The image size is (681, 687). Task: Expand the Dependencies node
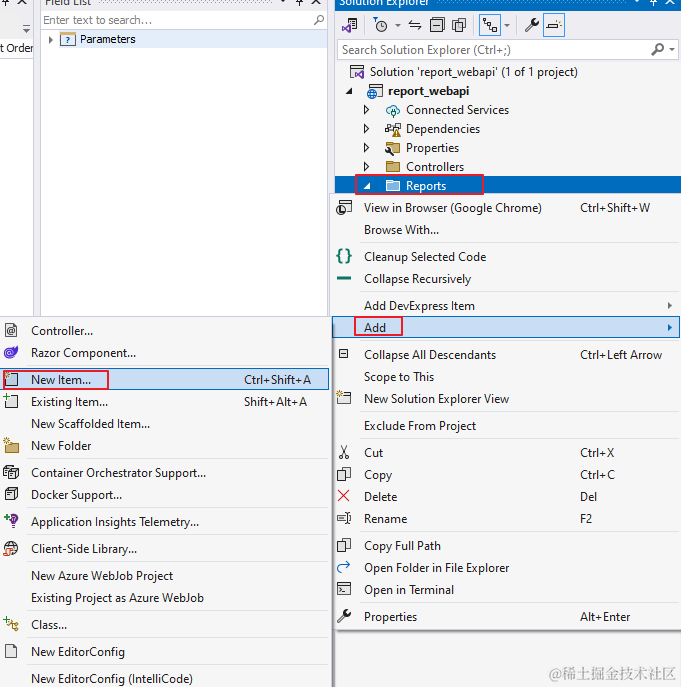[x=366, y=129]
